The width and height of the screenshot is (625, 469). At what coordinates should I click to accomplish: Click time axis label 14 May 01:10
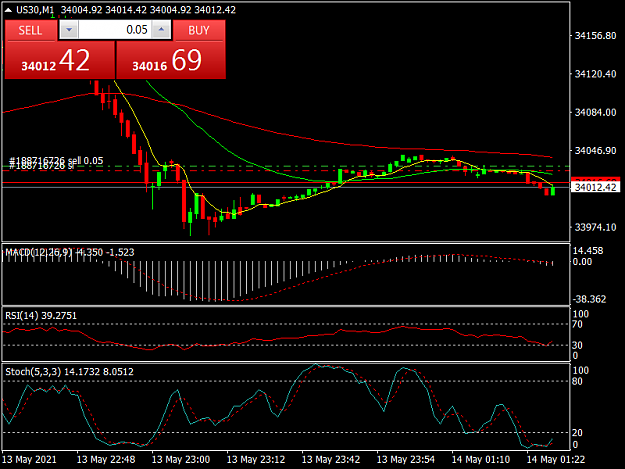coord(481,460)
